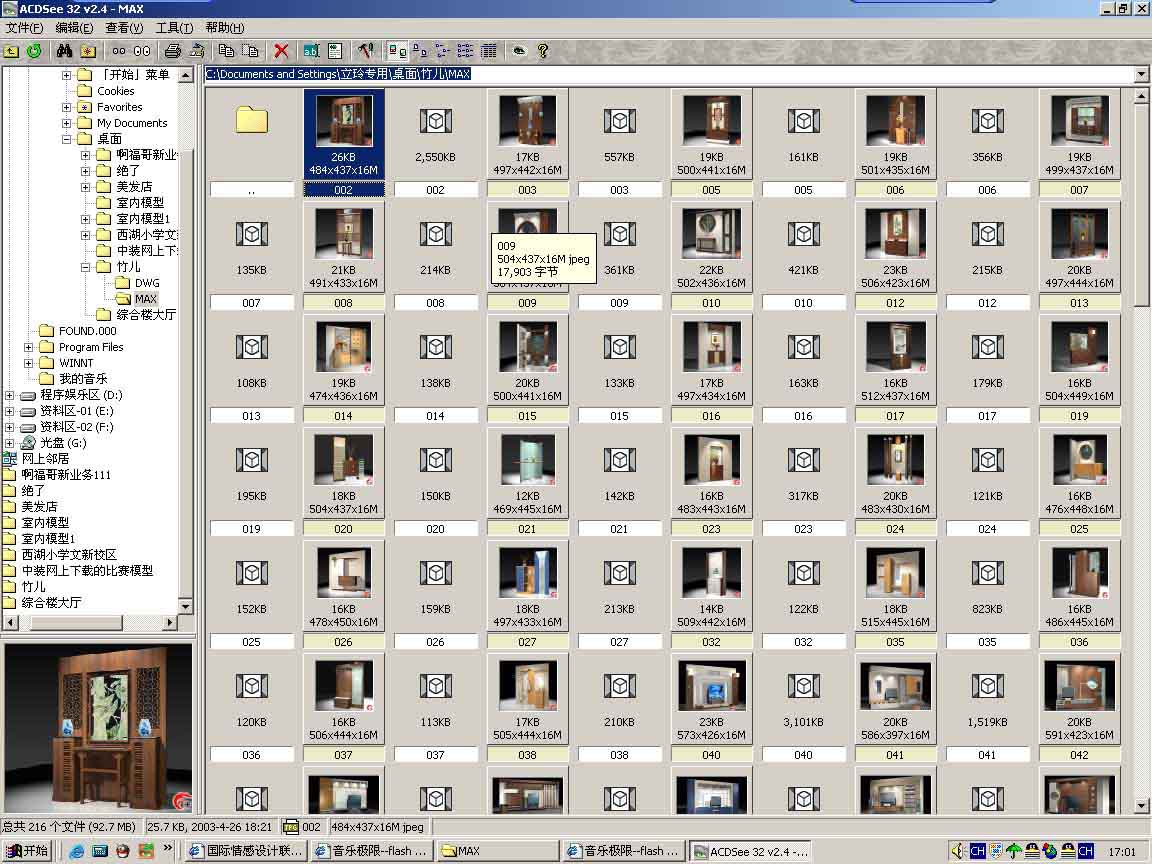Rename file with the a.b toolbar icon
The height and width of the screenshot is (864, 1152).
(x=312, y=51)
